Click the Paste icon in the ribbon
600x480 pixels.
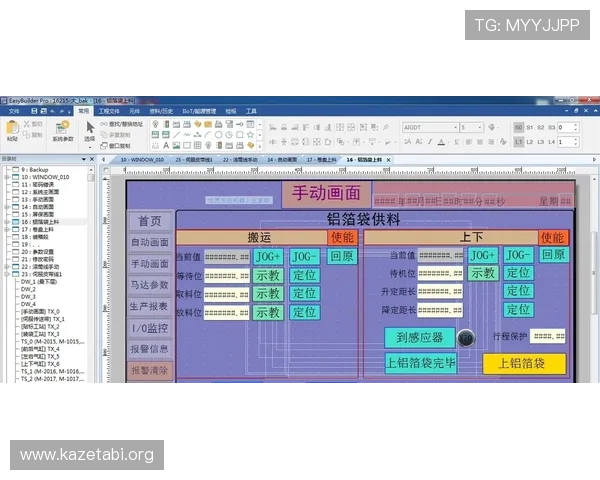point(12,128)
